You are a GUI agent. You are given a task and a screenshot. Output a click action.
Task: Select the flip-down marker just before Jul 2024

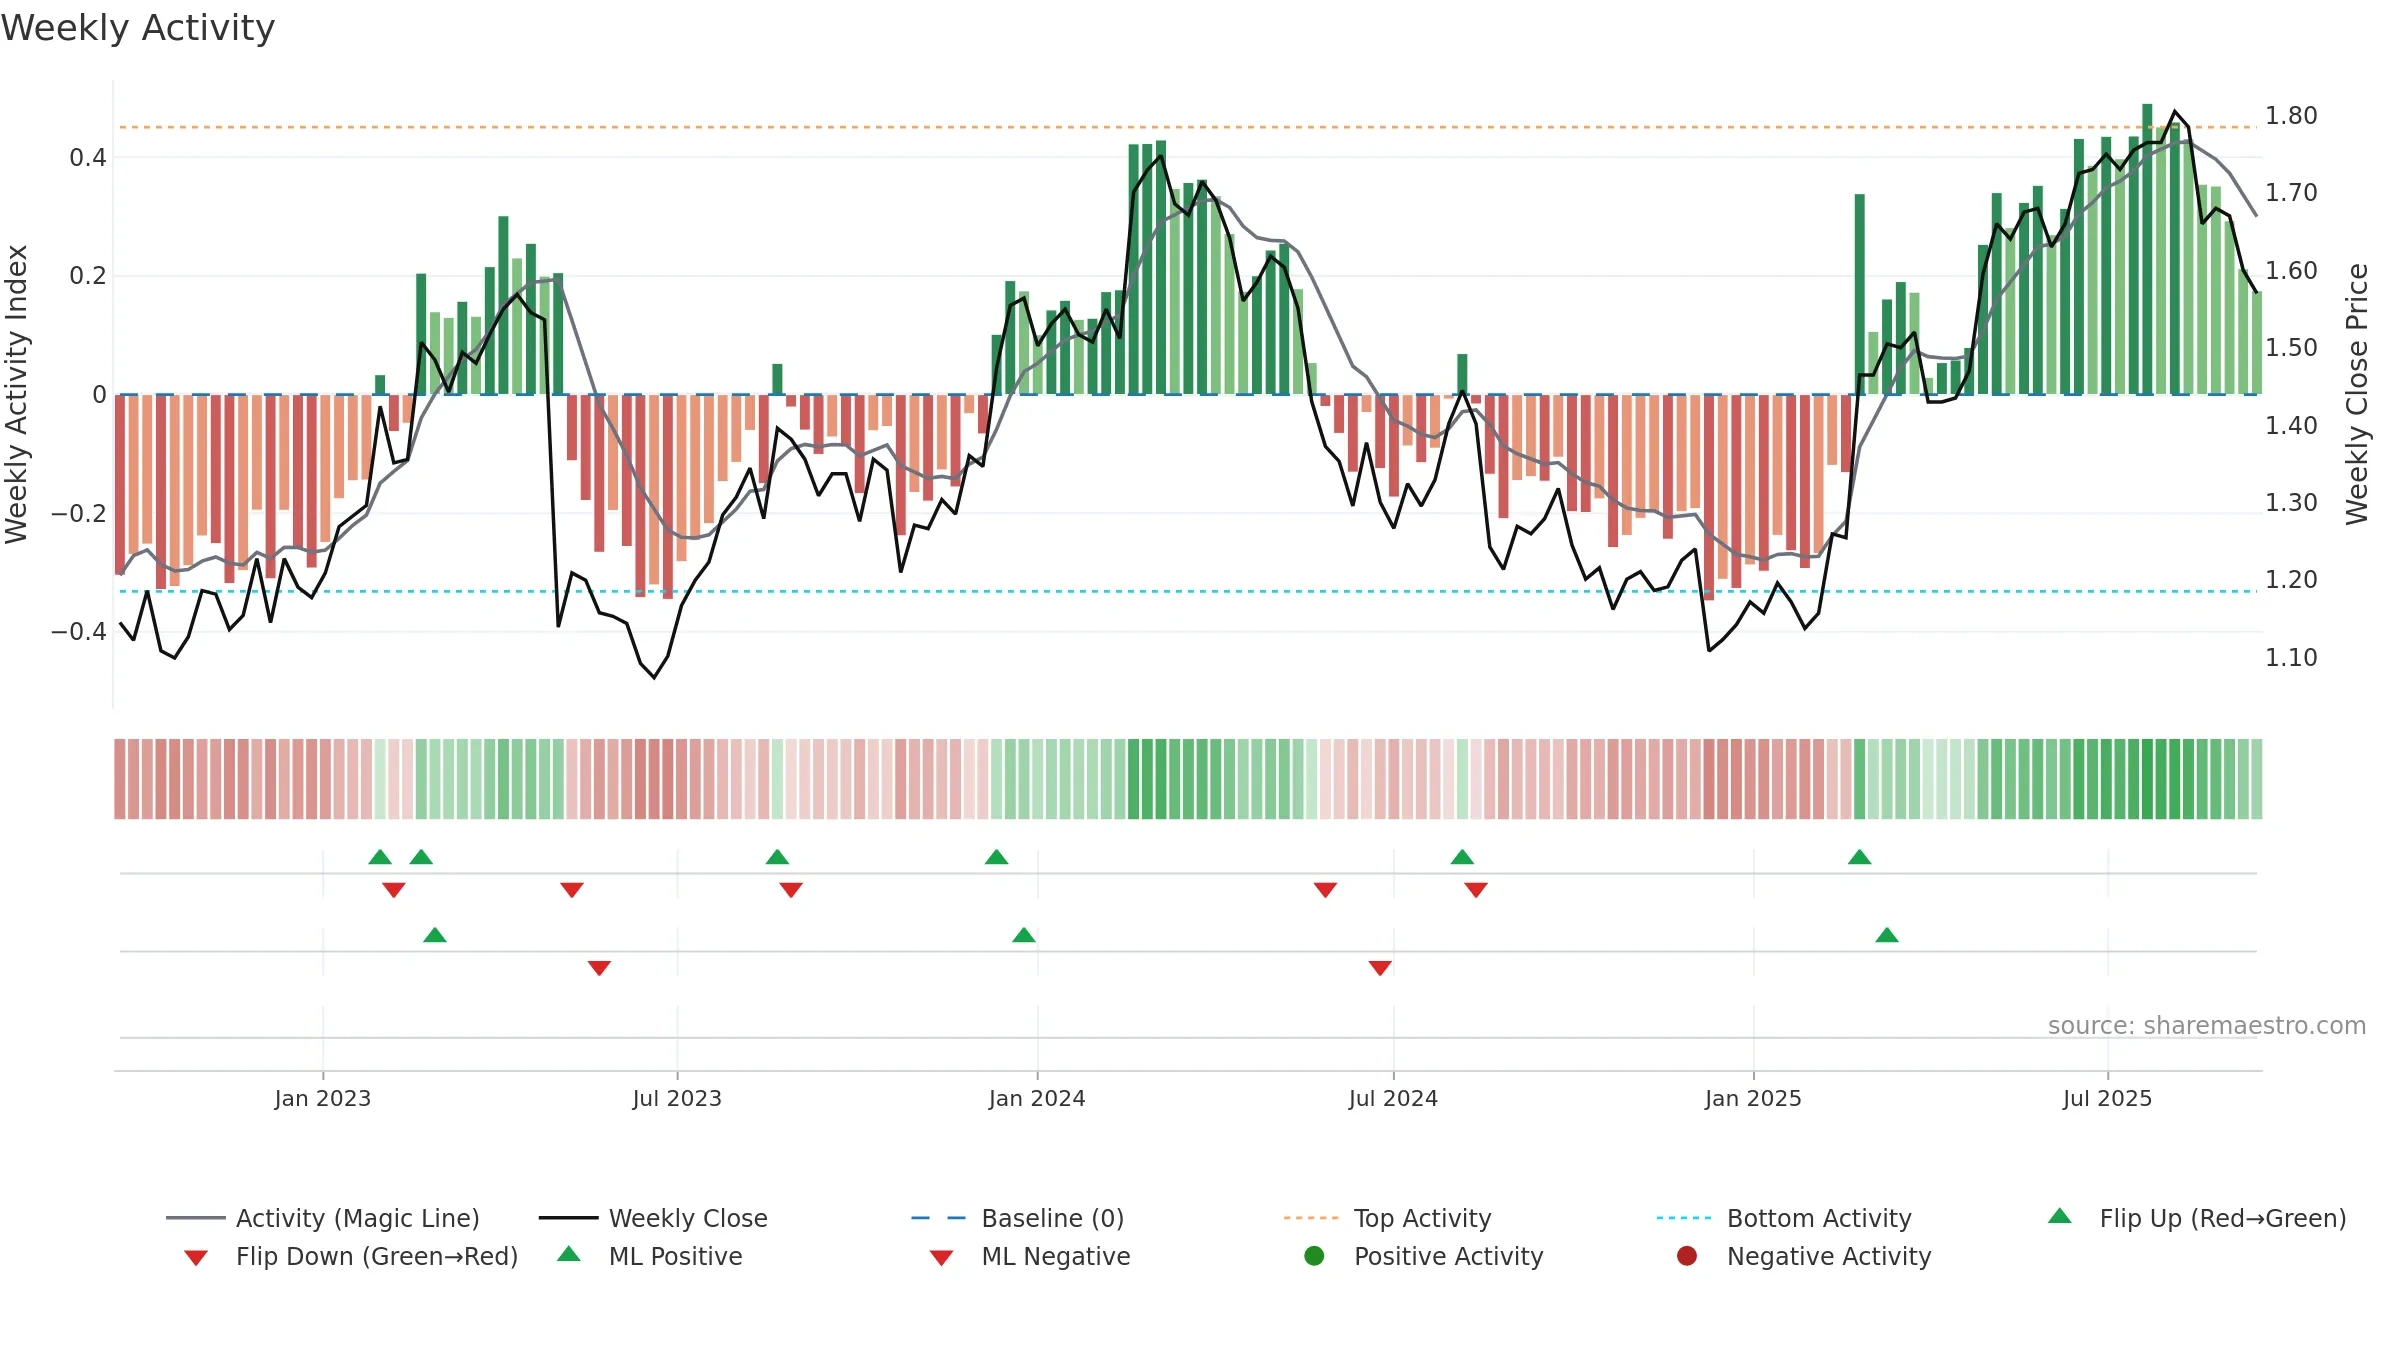(1326, 890)
